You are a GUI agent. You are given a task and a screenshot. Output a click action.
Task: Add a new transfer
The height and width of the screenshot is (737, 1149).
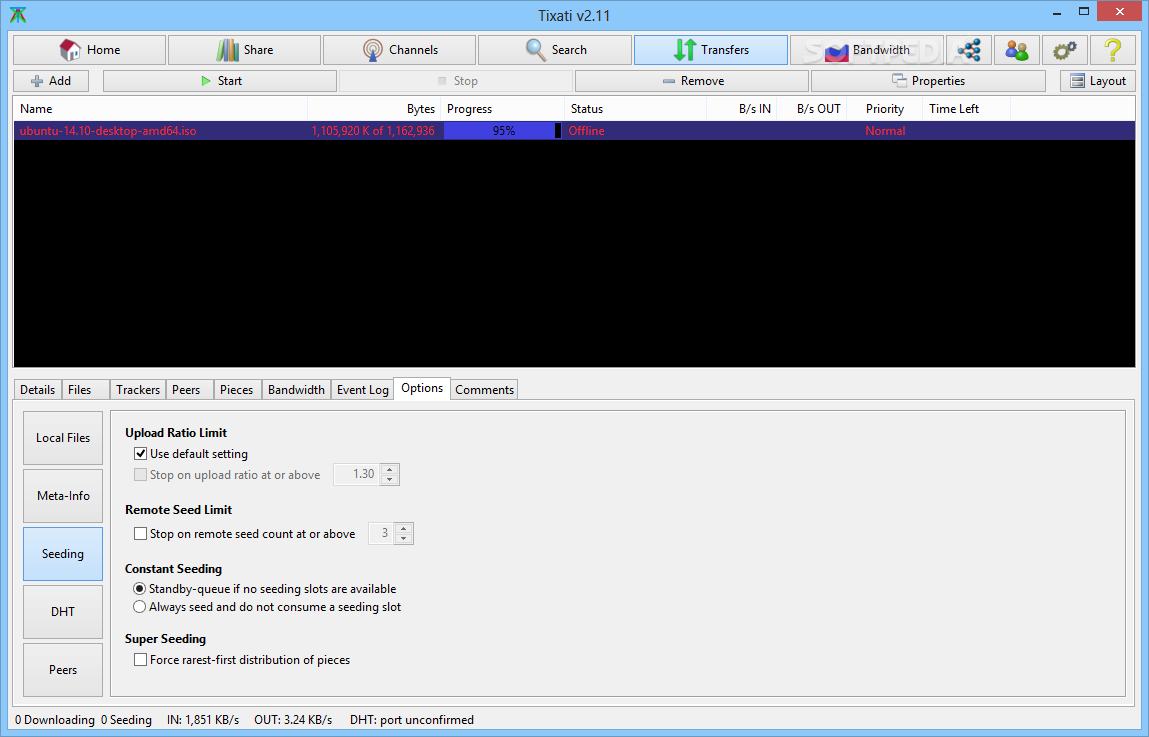51,81
